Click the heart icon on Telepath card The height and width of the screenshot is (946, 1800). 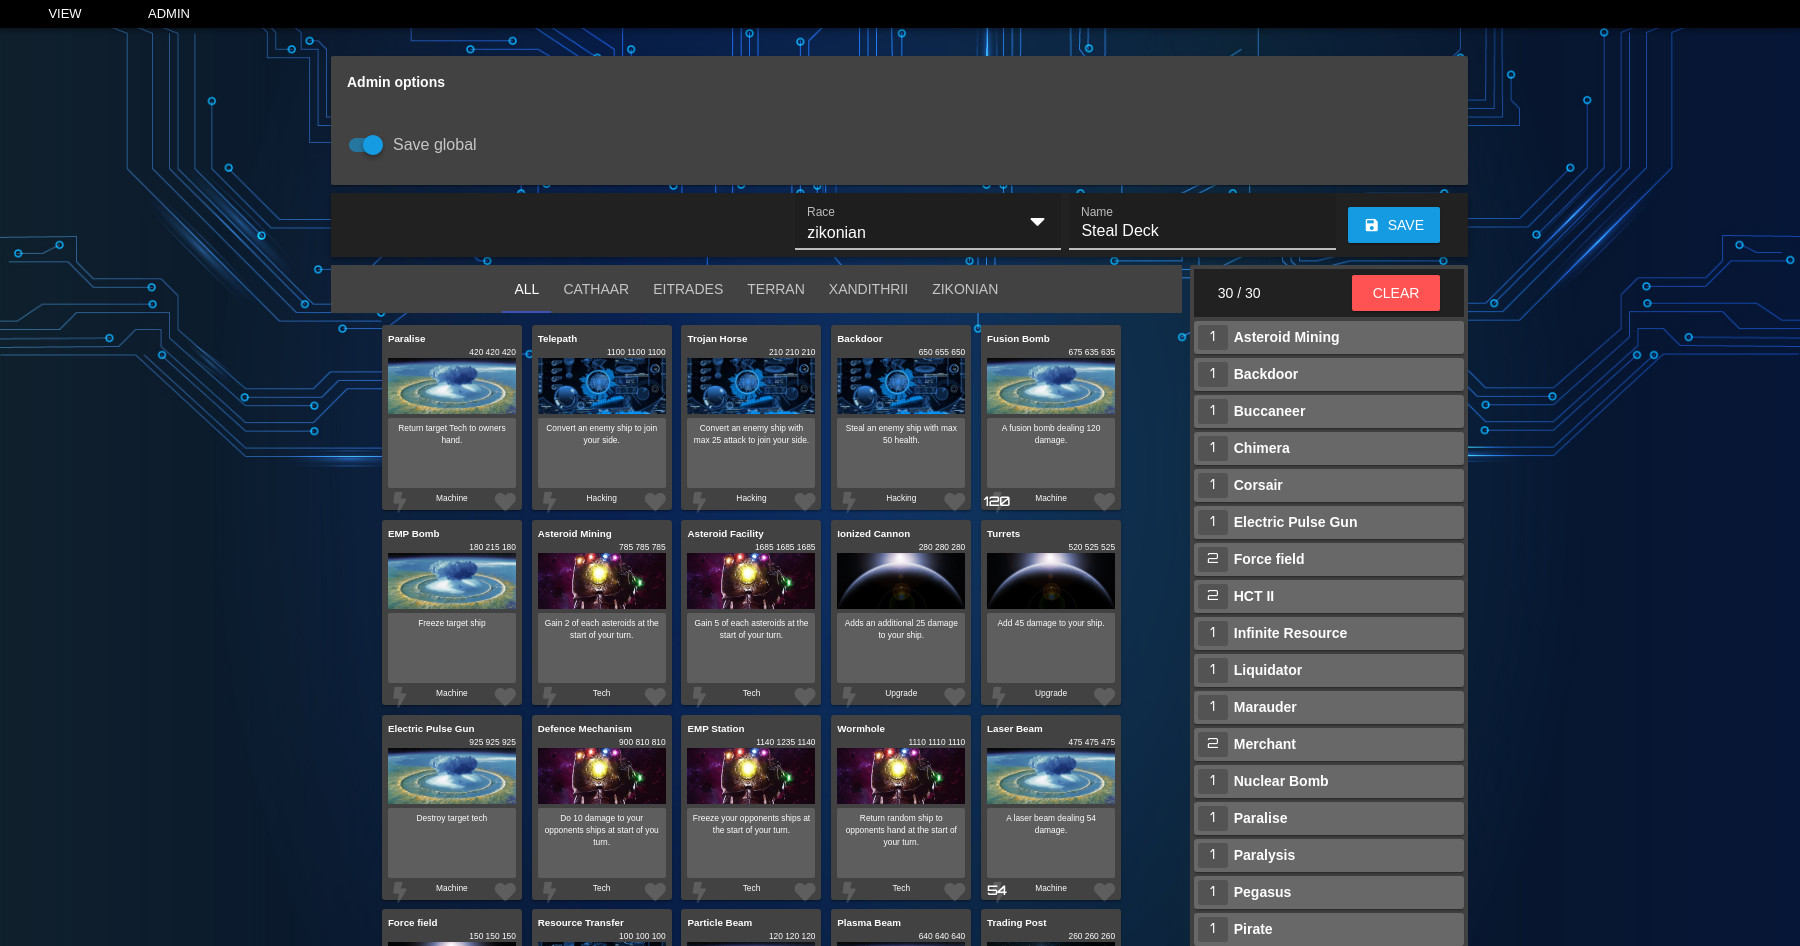coord(655,500)
